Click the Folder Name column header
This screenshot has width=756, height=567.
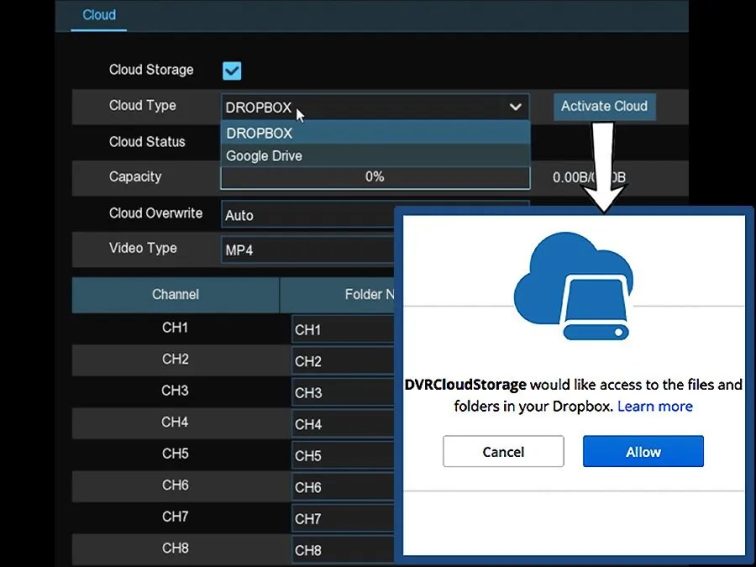(338, 295)
